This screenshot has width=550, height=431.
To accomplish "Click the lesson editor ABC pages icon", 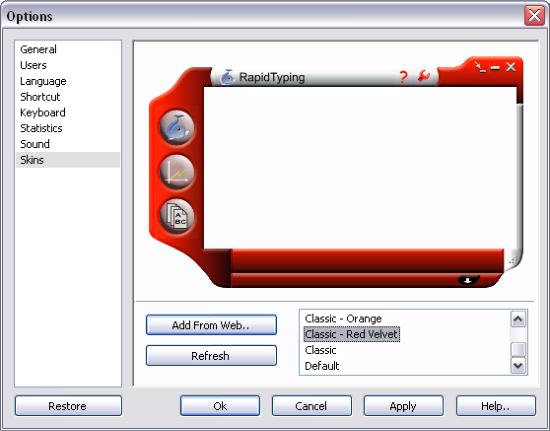I will (x=177, y=216).
